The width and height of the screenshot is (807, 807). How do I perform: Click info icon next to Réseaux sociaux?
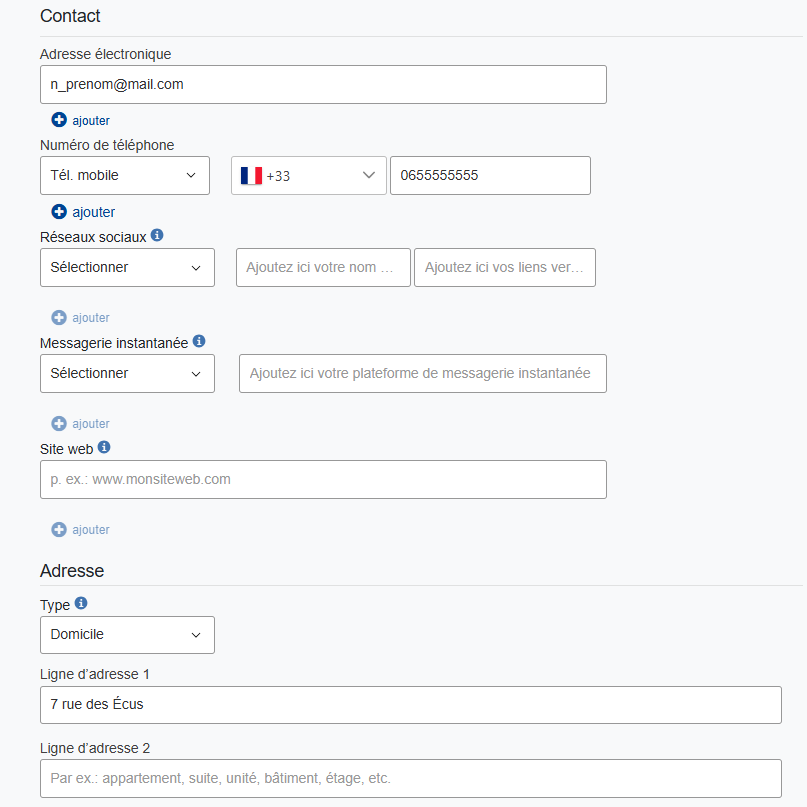tap(157, 236)
